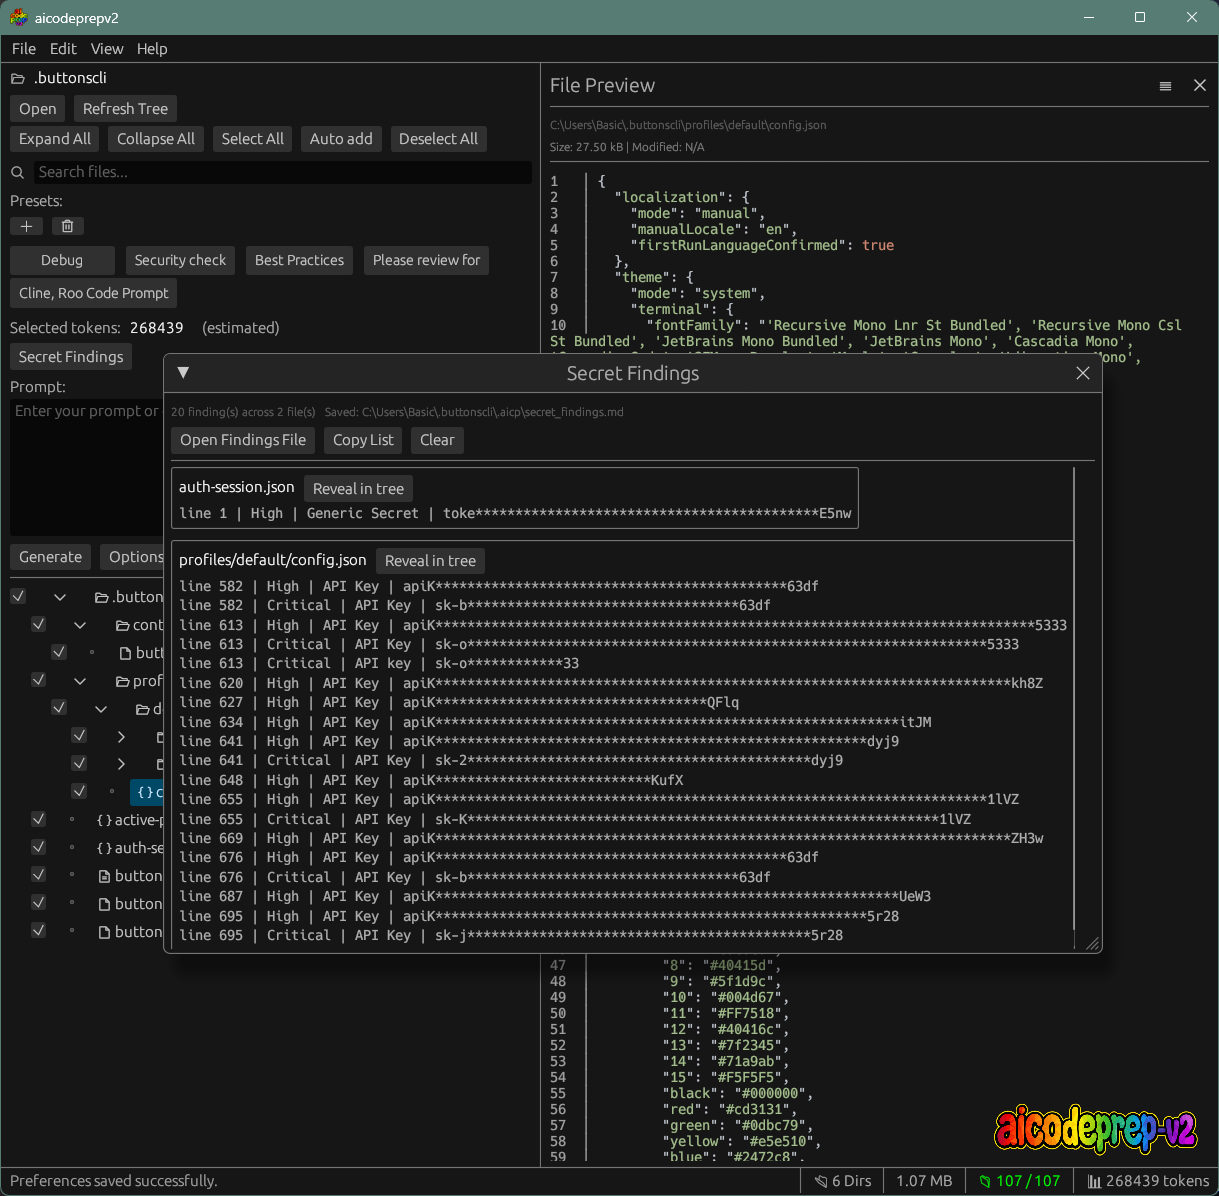Click the .button root folder icon in tree

click(102, 597)
